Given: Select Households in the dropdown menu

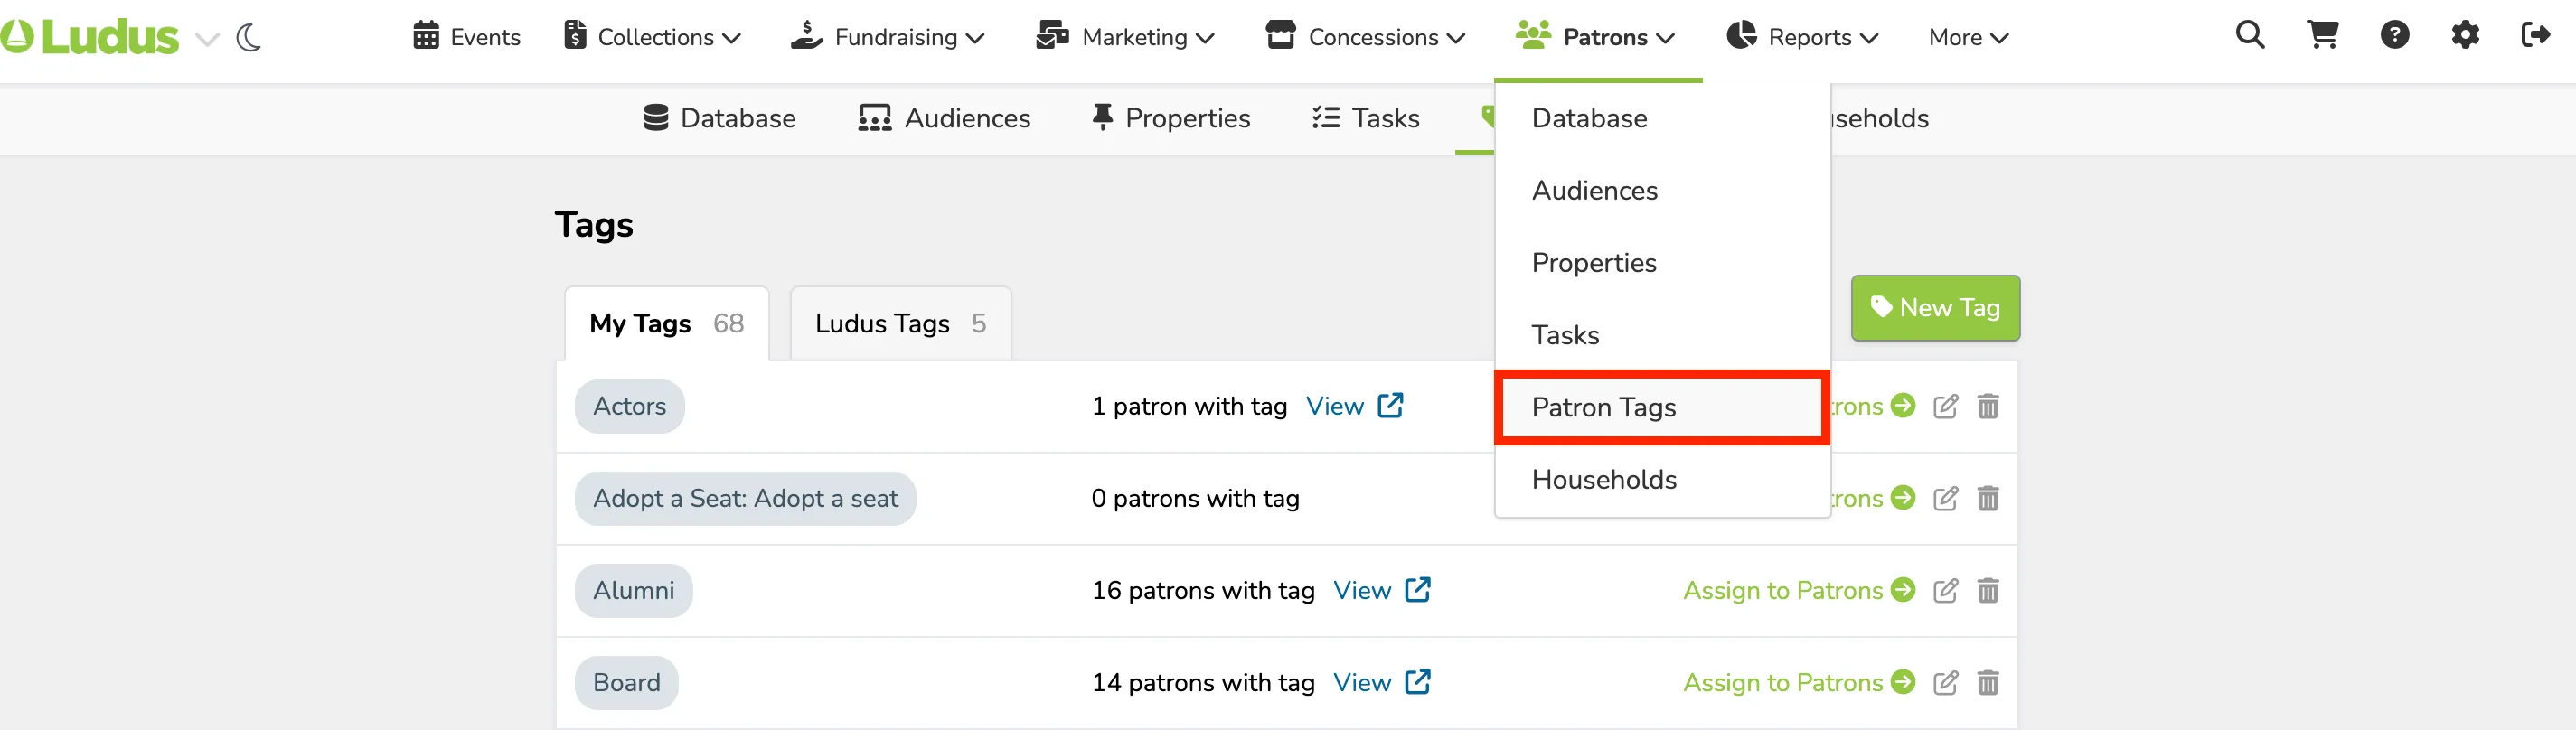Looking at the screenshot, I should [x=1662, y=479].
